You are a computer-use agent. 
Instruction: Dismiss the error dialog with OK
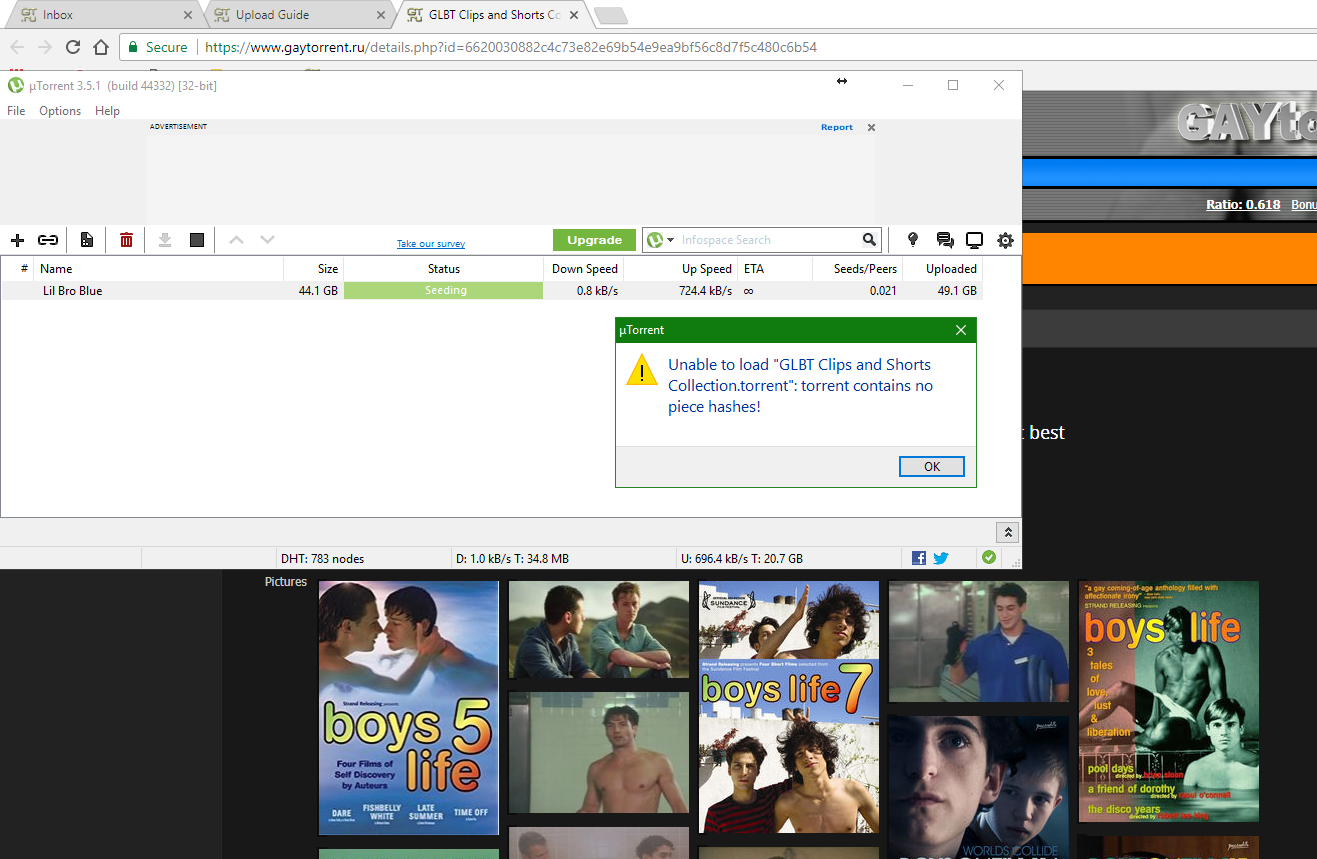pos(931,466)
